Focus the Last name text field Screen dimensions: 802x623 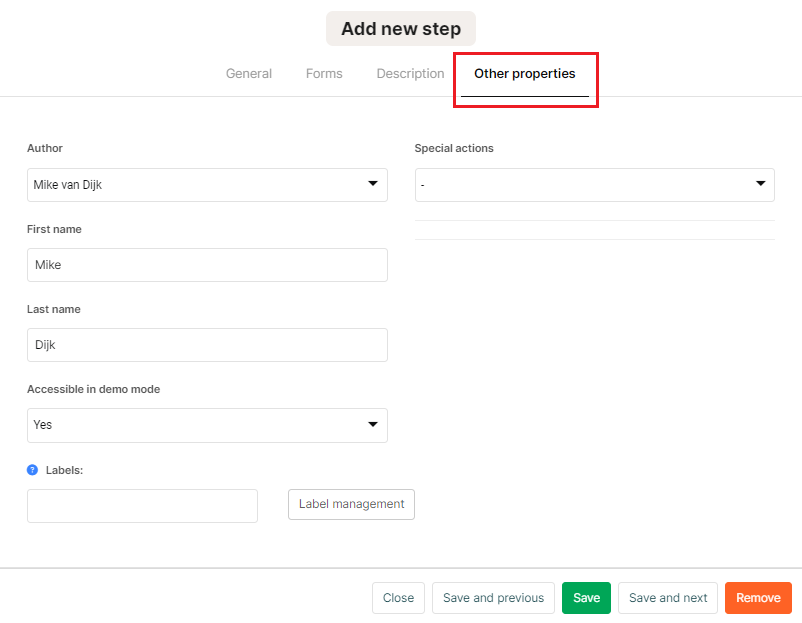[207, 345]
